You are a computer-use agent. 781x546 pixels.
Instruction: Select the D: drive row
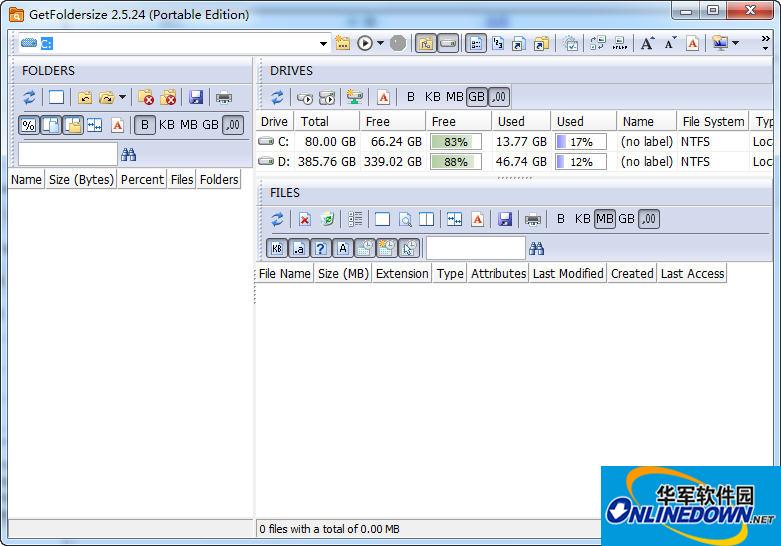(515, 162)
